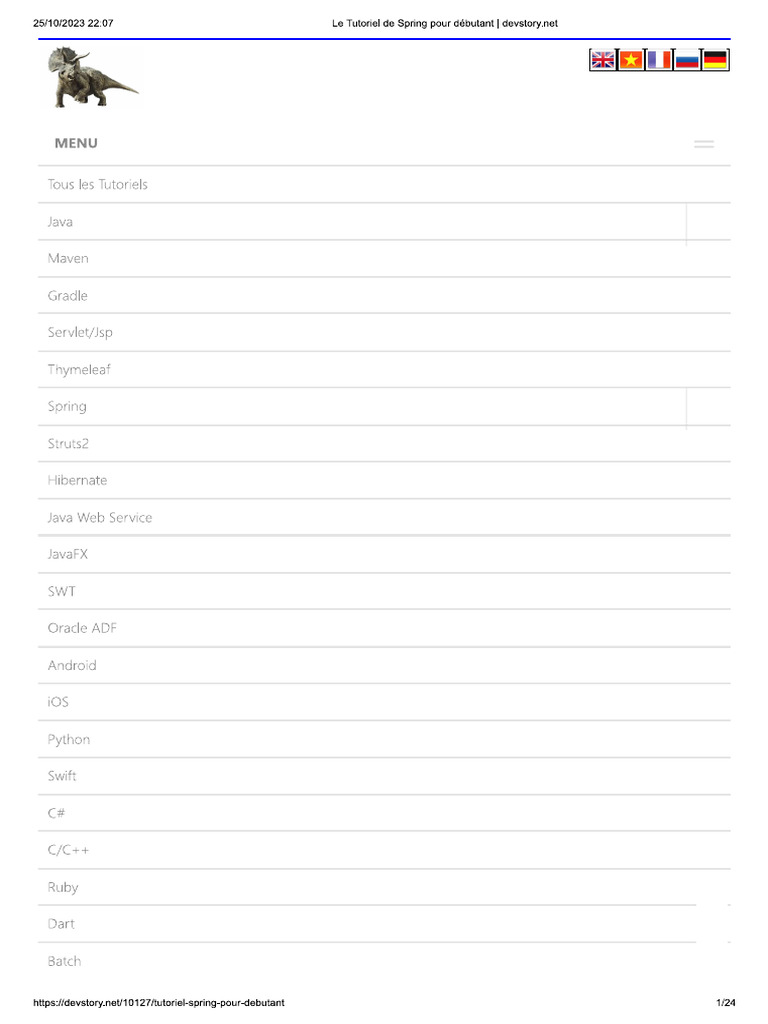Open Tous les Tutoriels menu item
This screenshot has width=768, height=1024.
pos(384,185)
